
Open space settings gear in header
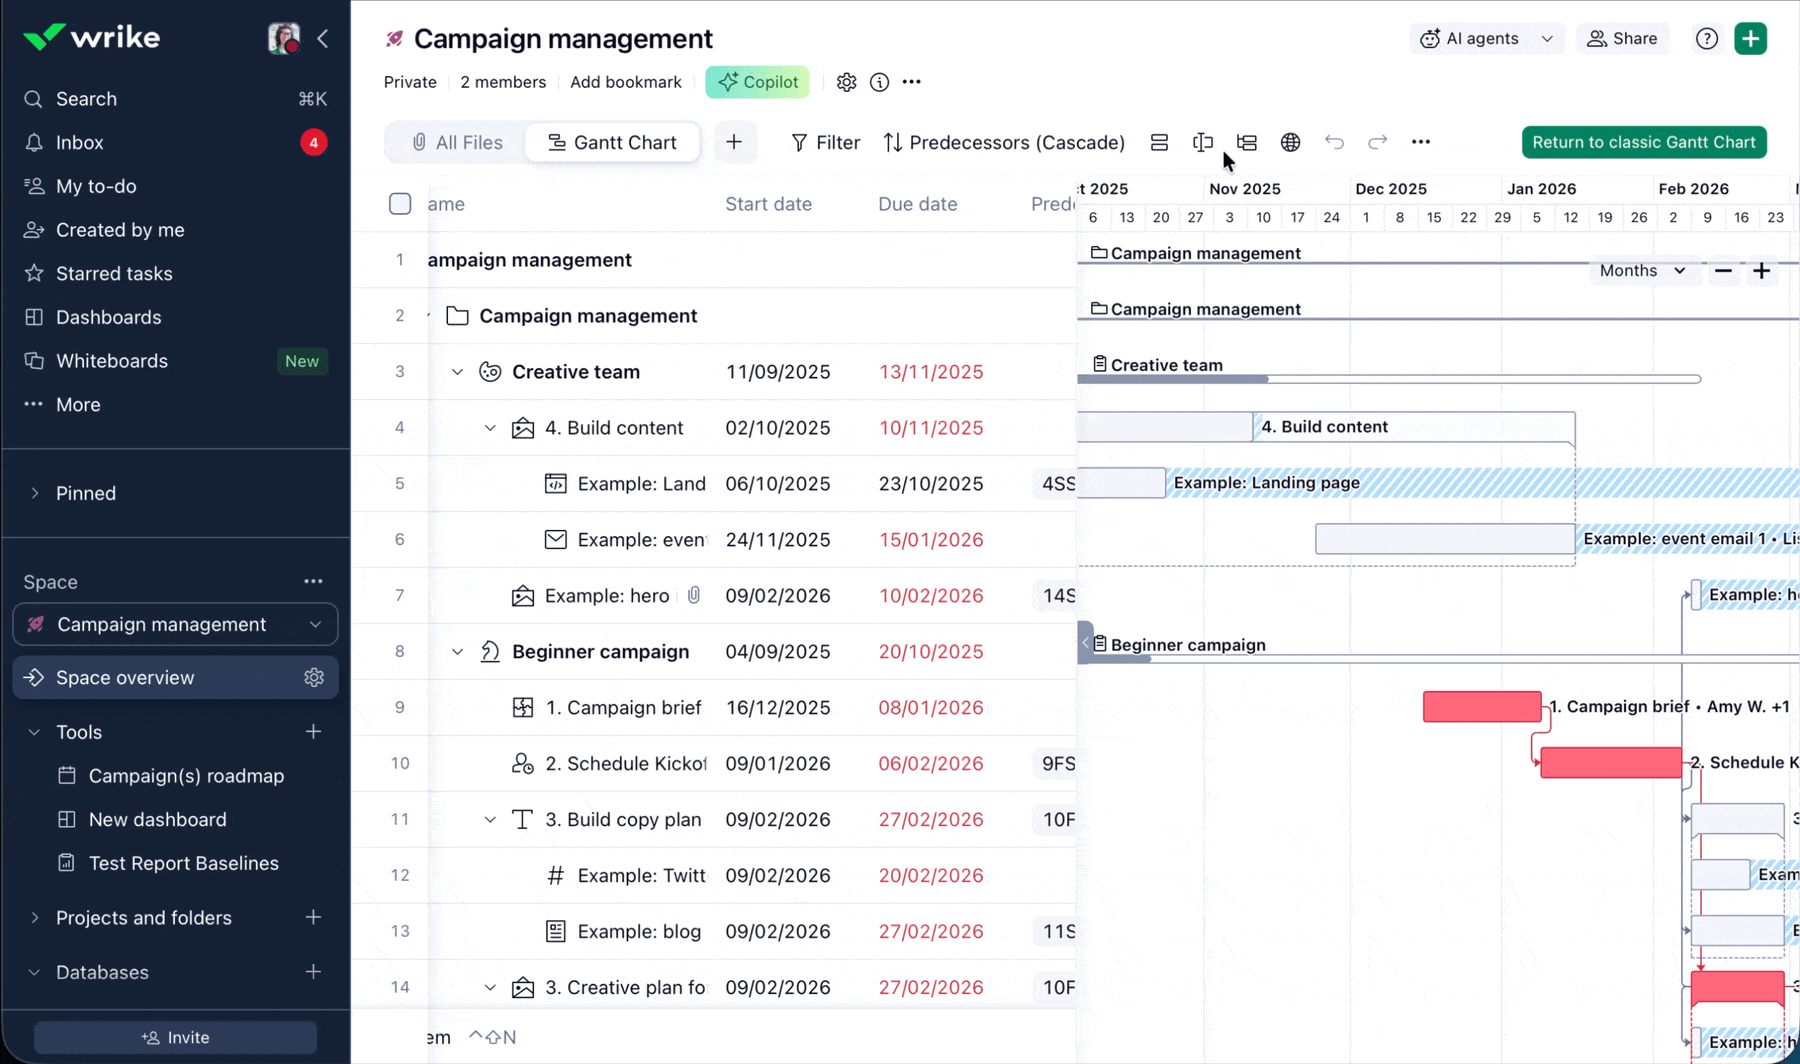[x=847, y=82]
